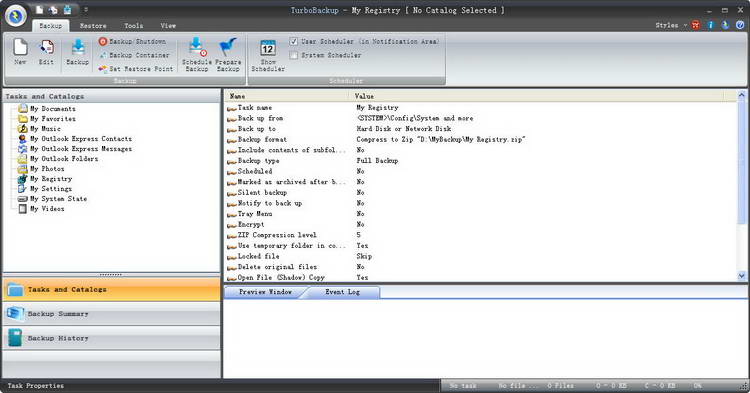Choose Backup Container in the ribbon
750x393 pixels.
(x=134, y=55)
